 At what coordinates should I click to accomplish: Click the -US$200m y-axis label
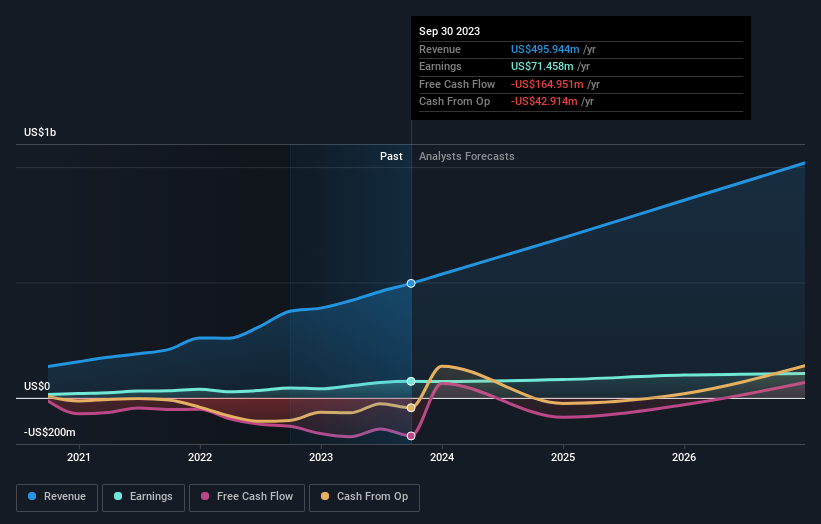click(x=50, y=432)
